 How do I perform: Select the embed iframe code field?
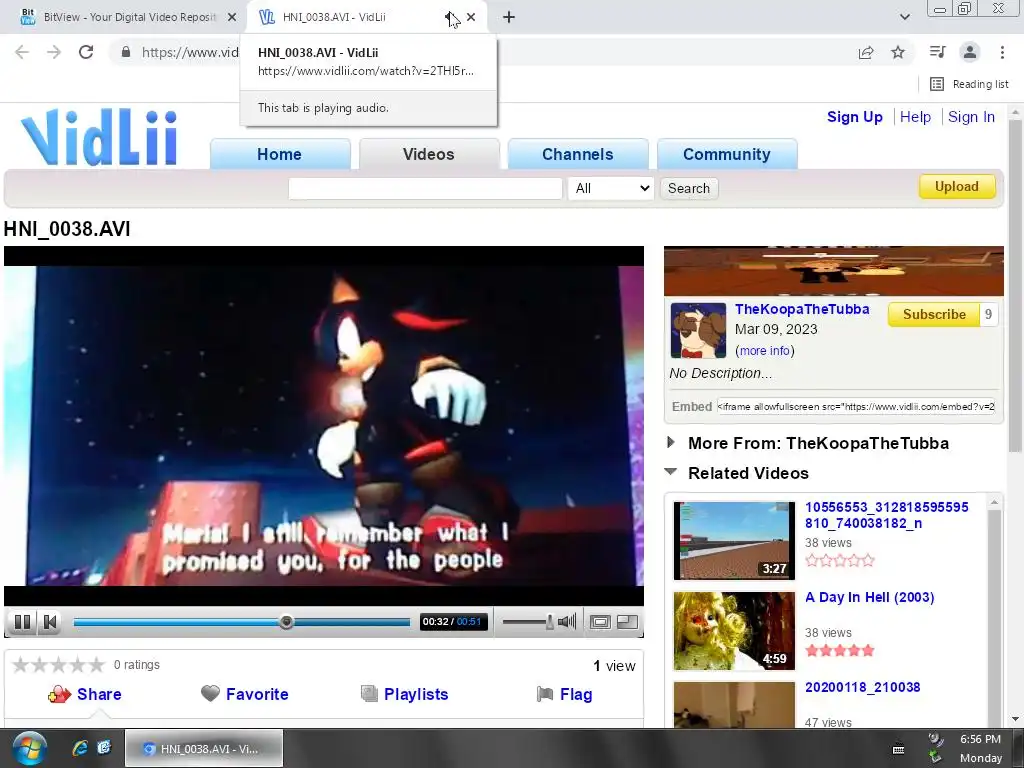click(x=856, y=406)
